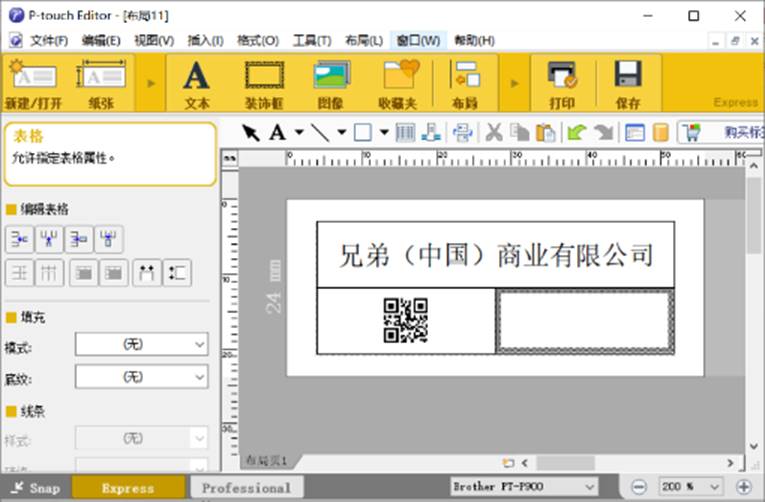Open the rectangle tool dropdown arrow
This screenshot has width=765, height=502.
coord(384,132)
